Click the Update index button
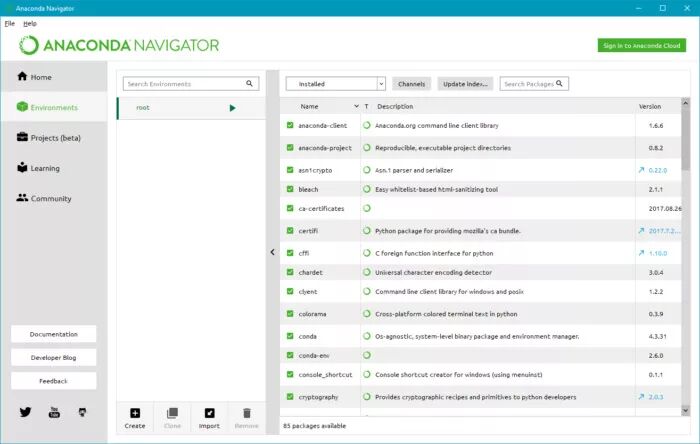The image size is (700, 444). (x=465, y=84)
